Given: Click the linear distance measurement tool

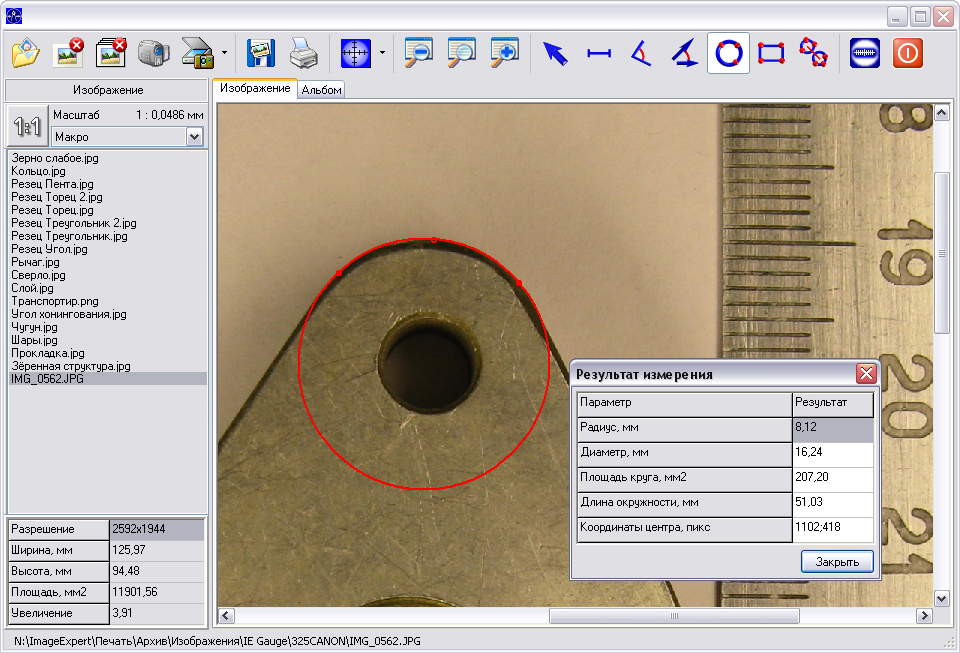Looking at the screenshot, I should tap(598, 53).
